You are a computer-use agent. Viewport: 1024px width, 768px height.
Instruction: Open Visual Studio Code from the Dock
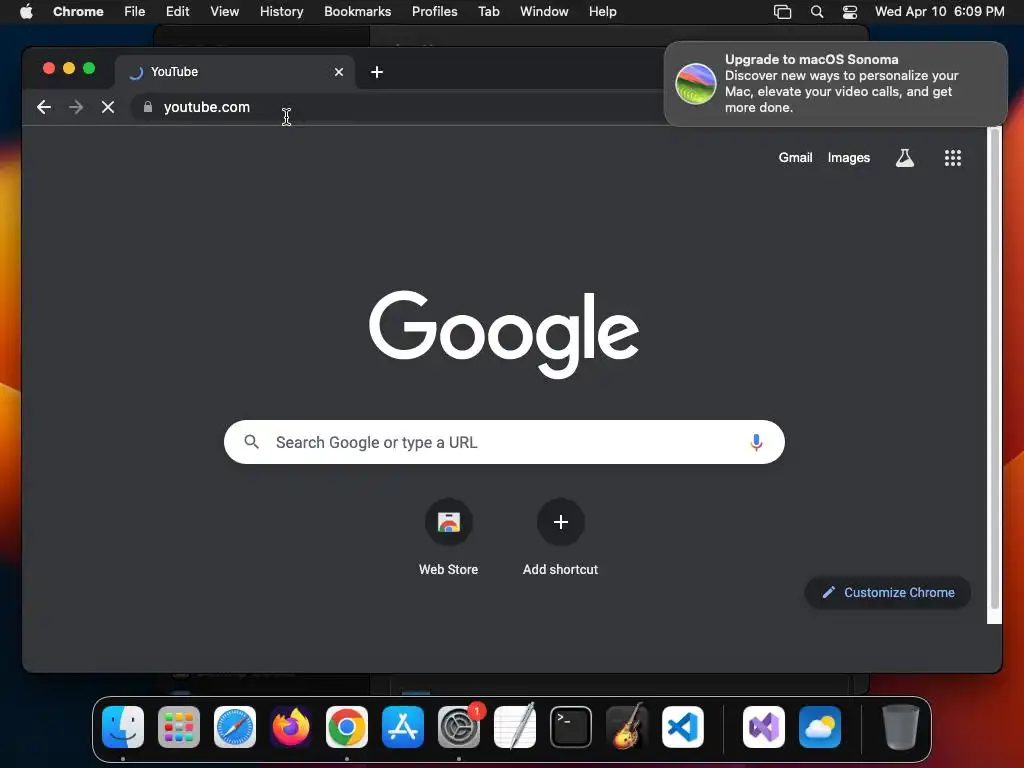tap(683, 727)
